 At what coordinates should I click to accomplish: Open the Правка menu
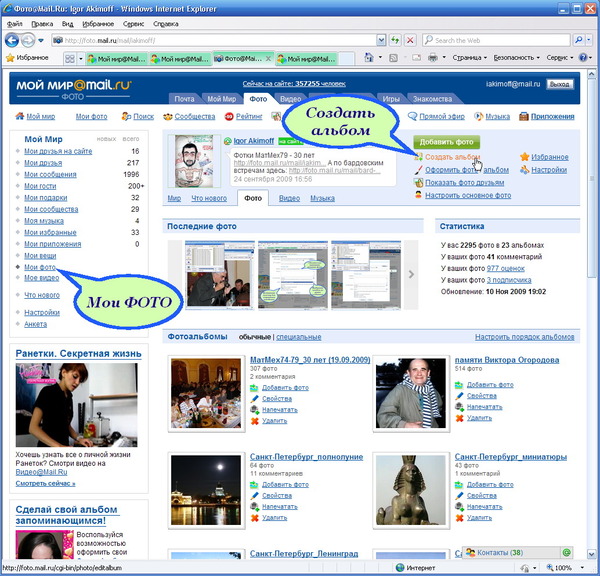pos(42,24)
